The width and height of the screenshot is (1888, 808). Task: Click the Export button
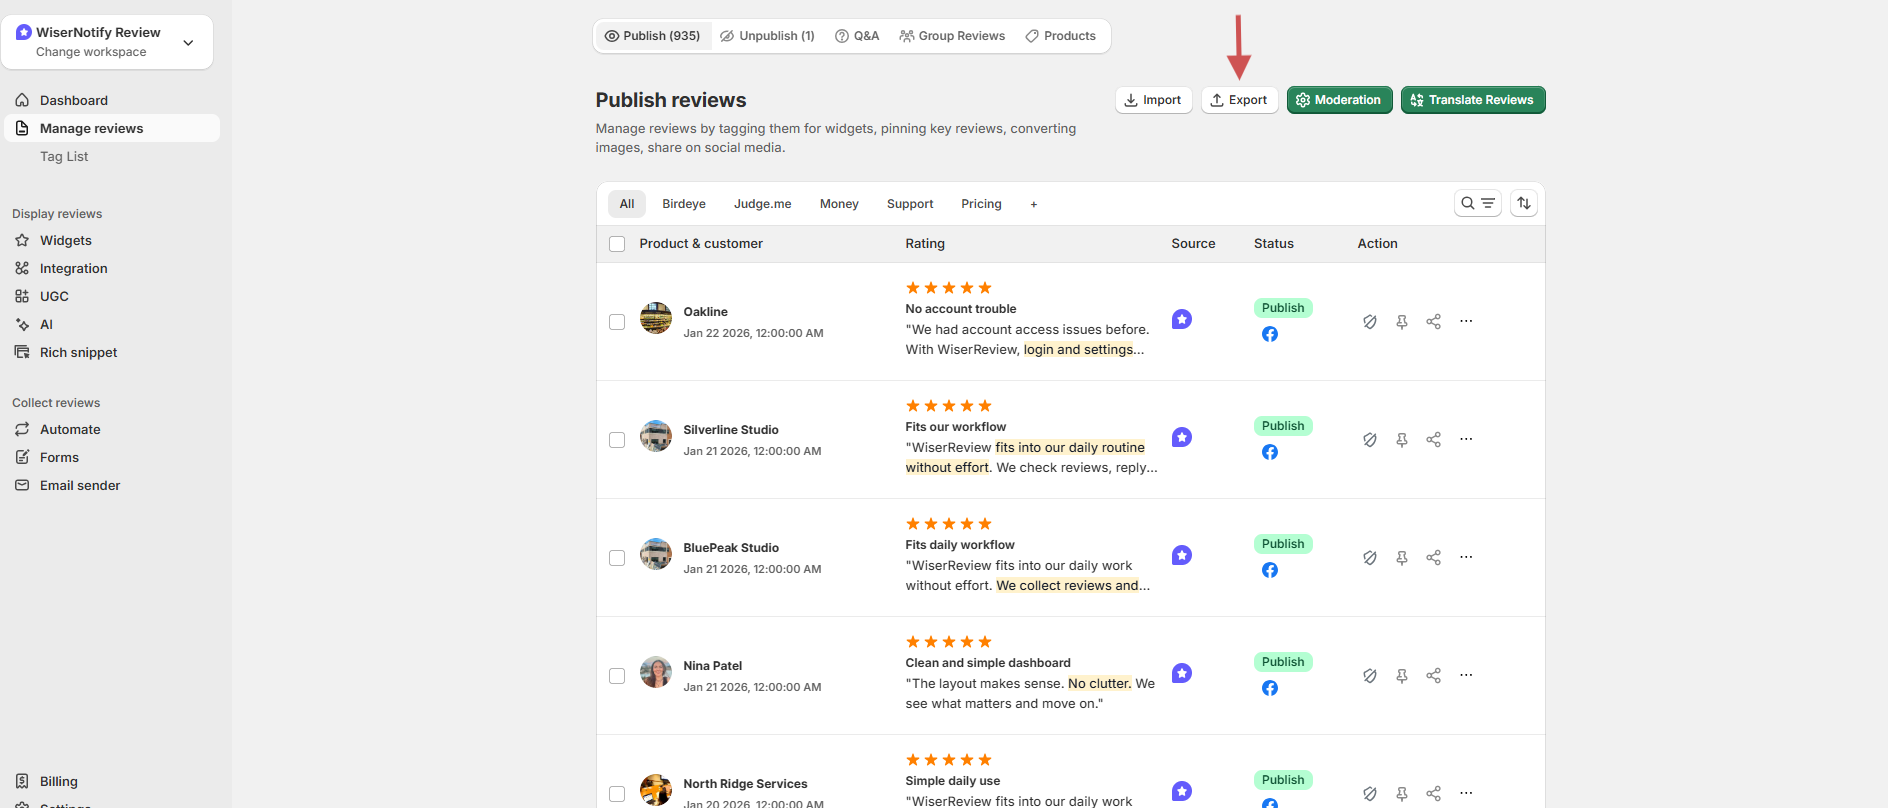point(1239,100)
